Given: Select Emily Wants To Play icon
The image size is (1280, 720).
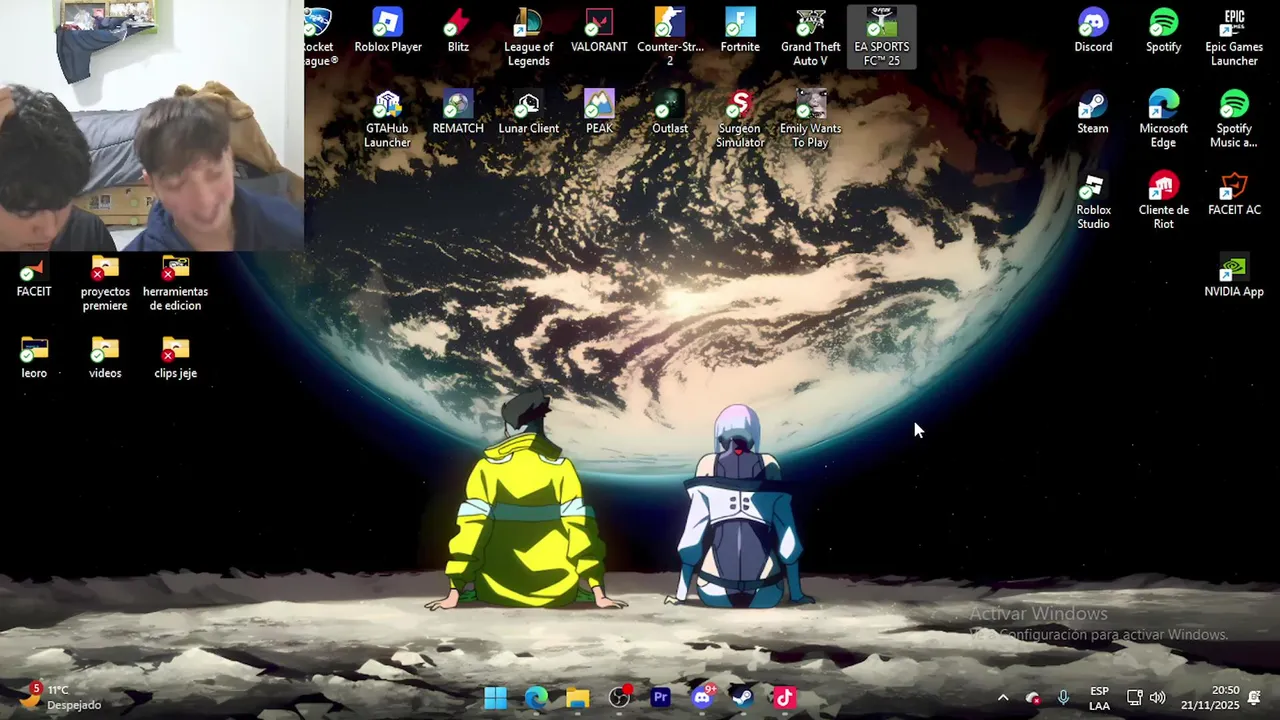Looking at the screenshot, I should point(810,120).
